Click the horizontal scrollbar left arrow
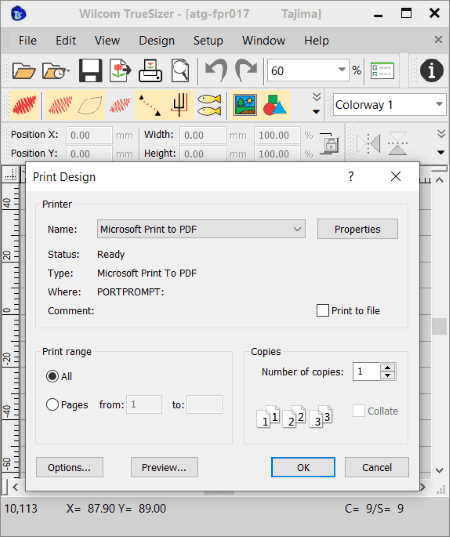Viewport: 450px width, 537px height. click(15, 487)
